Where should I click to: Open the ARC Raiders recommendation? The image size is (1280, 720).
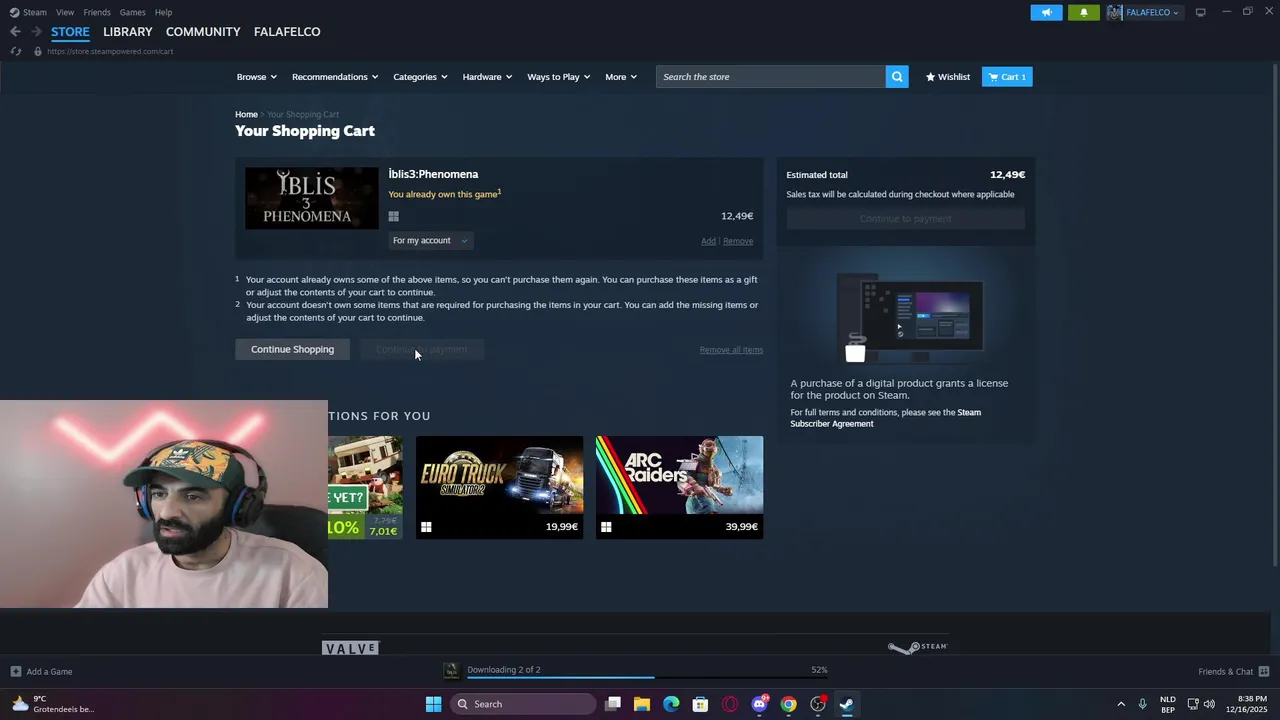[x=679, y=487]
